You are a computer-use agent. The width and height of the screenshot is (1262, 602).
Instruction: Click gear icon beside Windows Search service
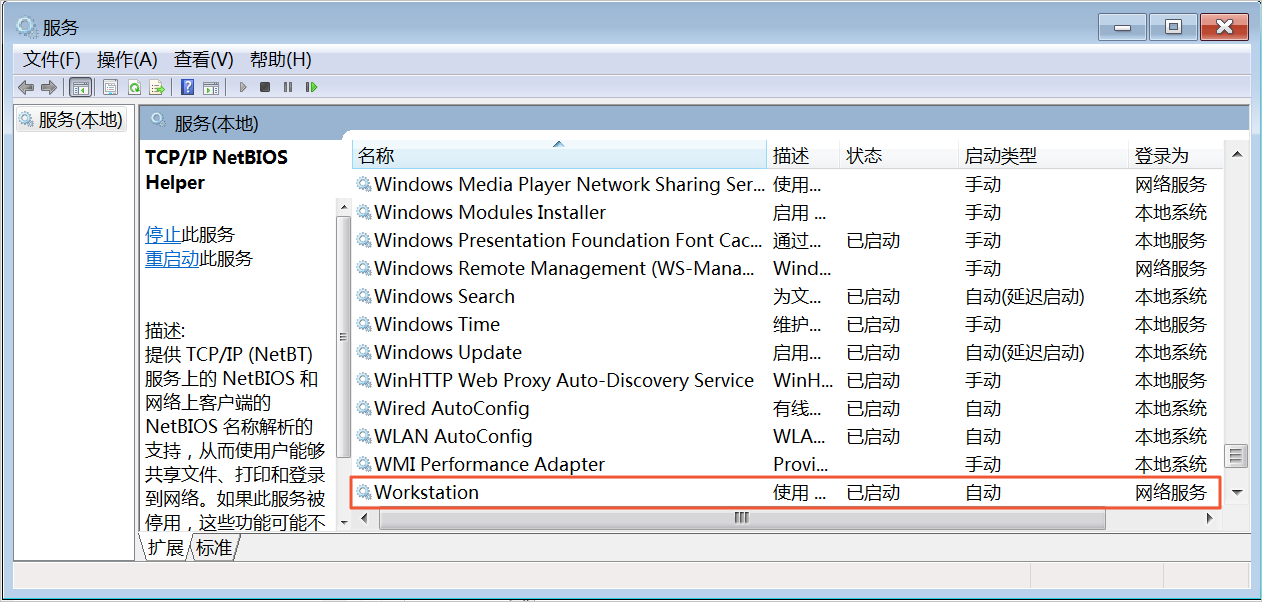click(x=364, y=296)
